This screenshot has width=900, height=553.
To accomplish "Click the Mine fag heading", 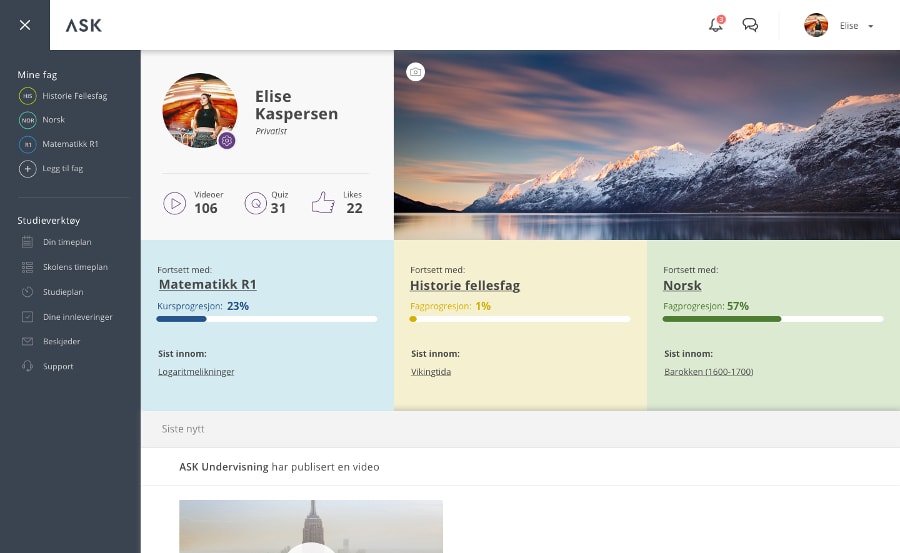I will [37, 75].
